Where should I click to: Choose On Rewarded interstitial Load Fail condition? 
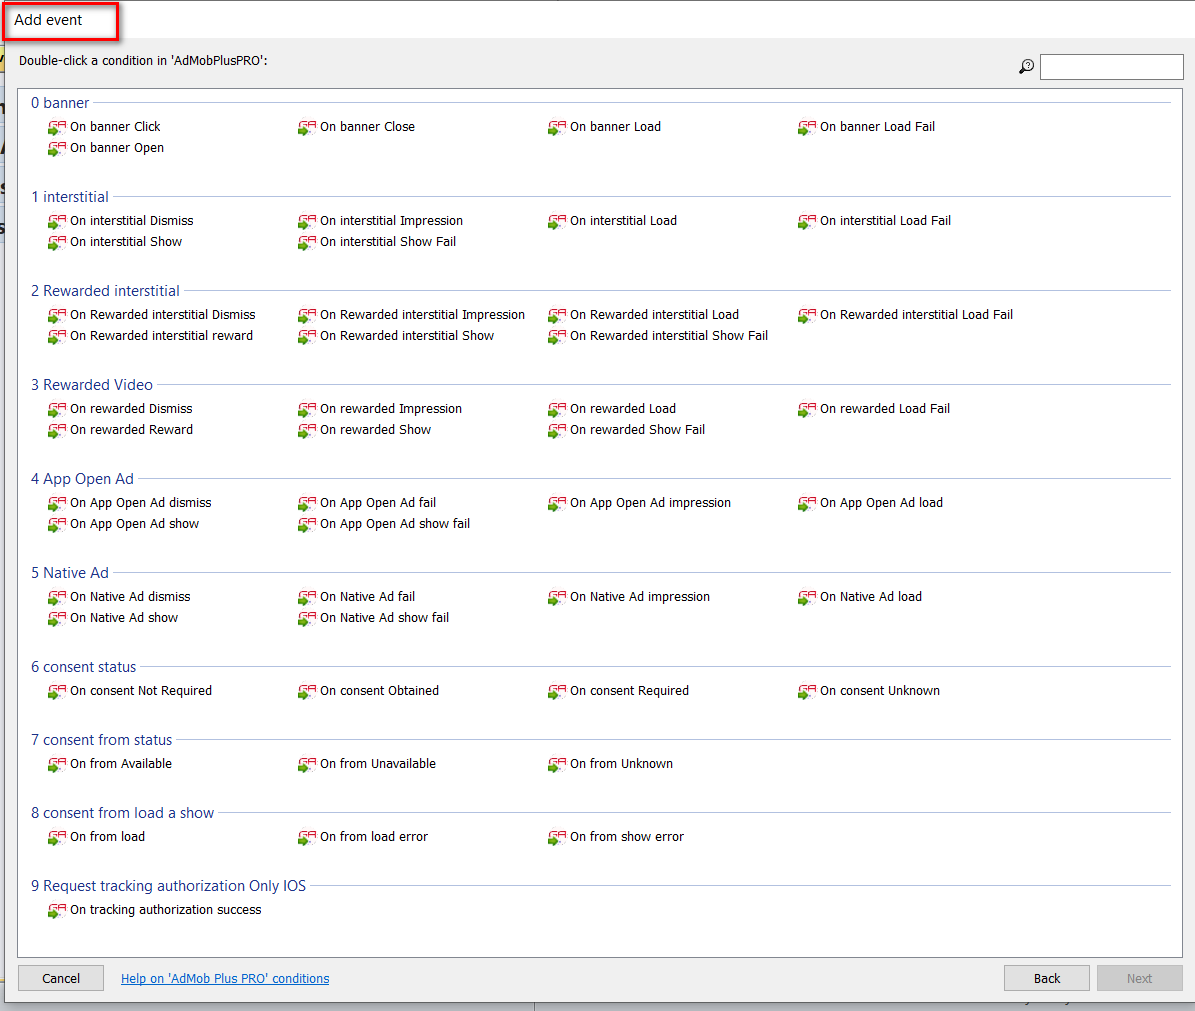916,315
